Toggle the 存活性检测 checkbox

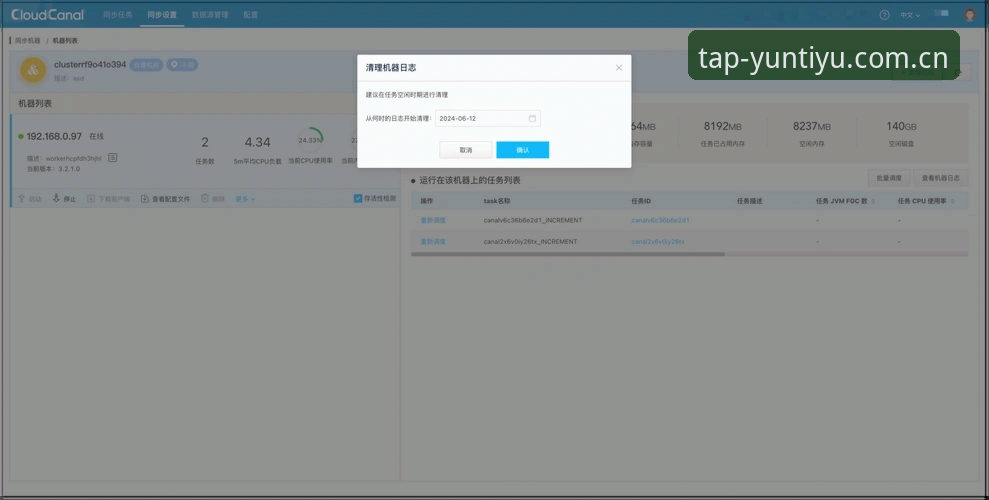click(358, 198)
